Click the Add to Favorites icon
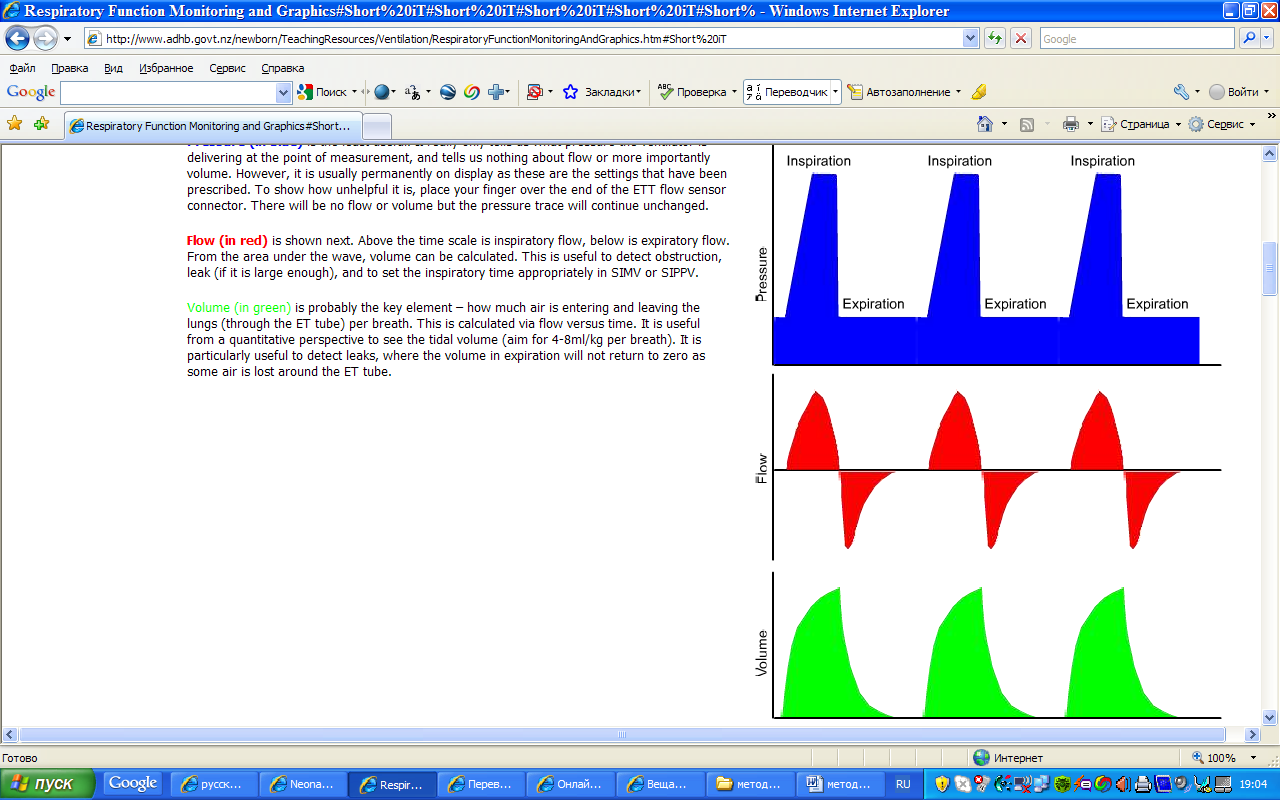1280x800 pixels. pyautogui.click(x=41, y=124)
